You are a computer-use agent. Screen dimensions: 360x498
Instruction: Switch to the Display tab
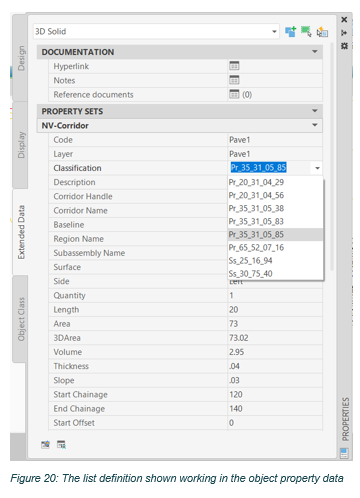(21, 145)
